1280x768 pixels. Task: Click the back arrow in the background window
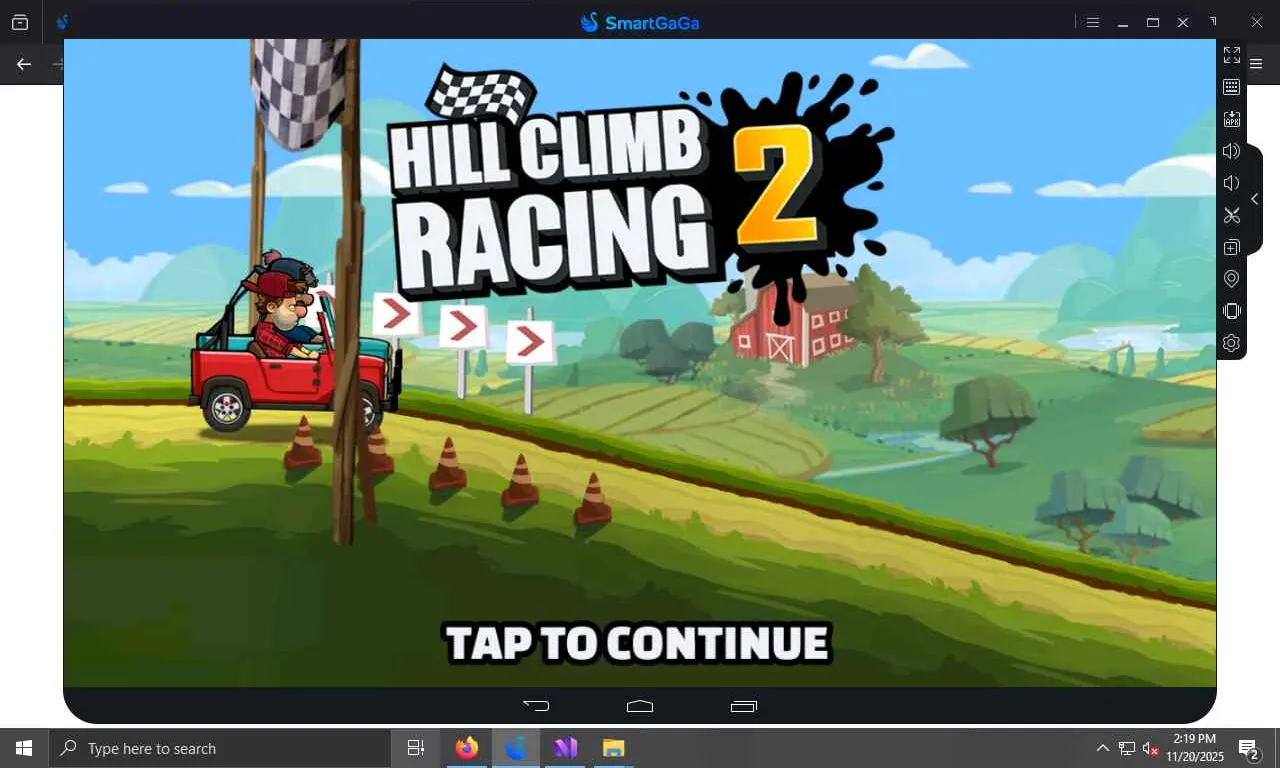[24, 63]
